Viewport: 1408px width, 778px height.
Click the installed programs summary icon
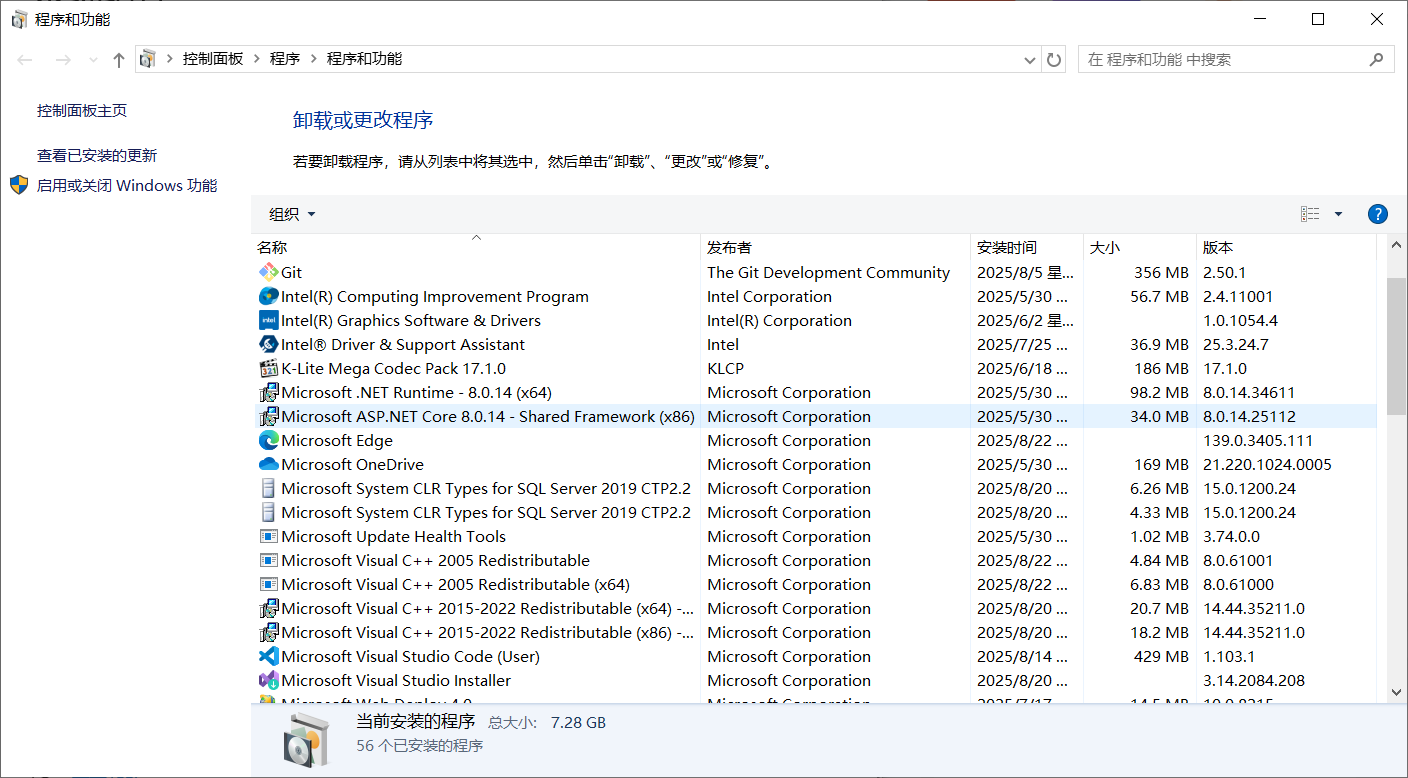[x=306, y=739]
